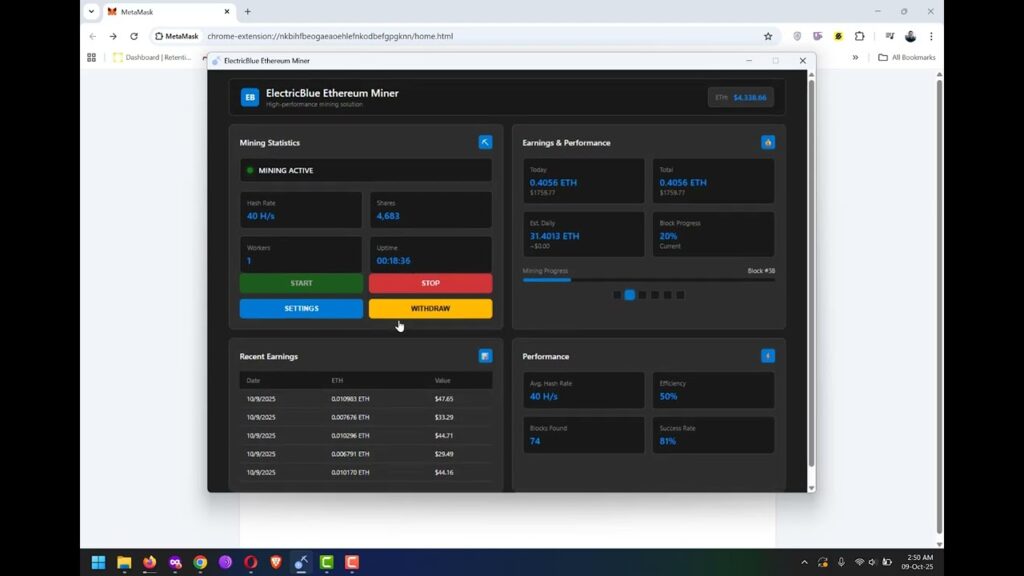
Task: Click the browser forward arrow
Action: point(113,37)
